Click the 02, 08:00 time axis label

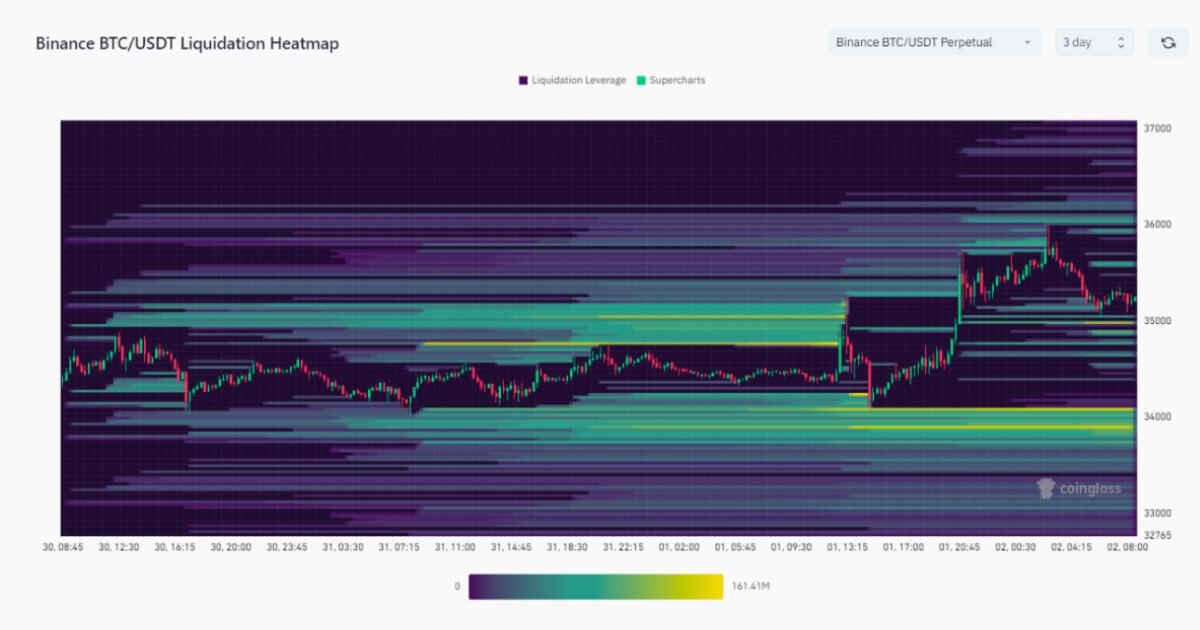1126,548
